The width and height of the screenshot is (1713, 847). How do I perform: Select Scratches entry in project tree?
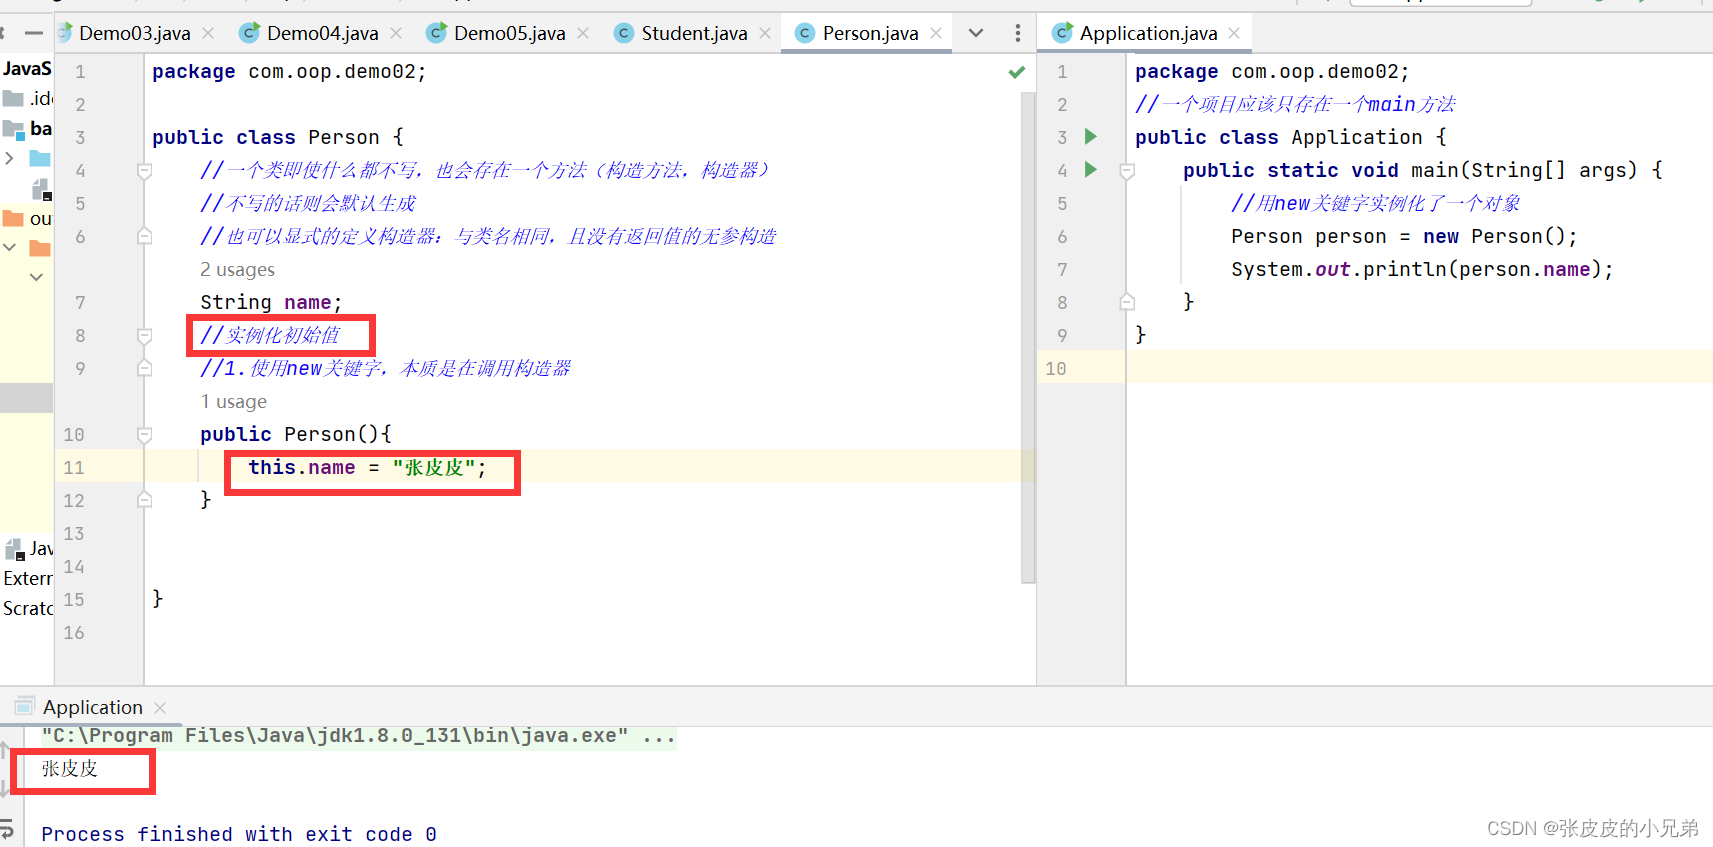[28, 608]
